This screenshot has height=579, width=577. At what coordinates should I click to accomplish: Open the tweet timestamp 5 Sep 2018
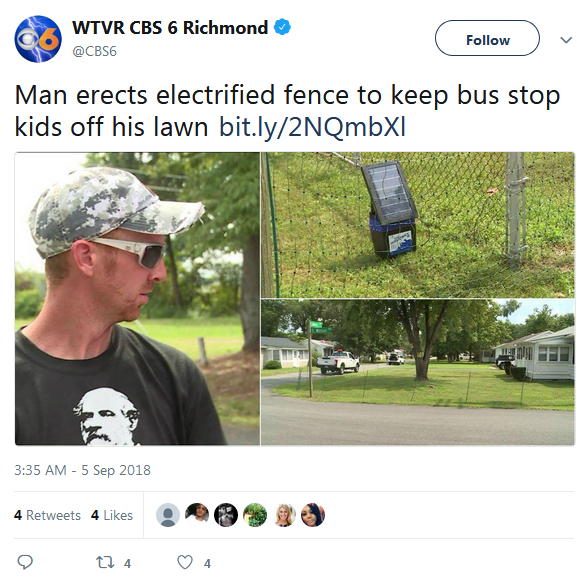click(82, 470)
